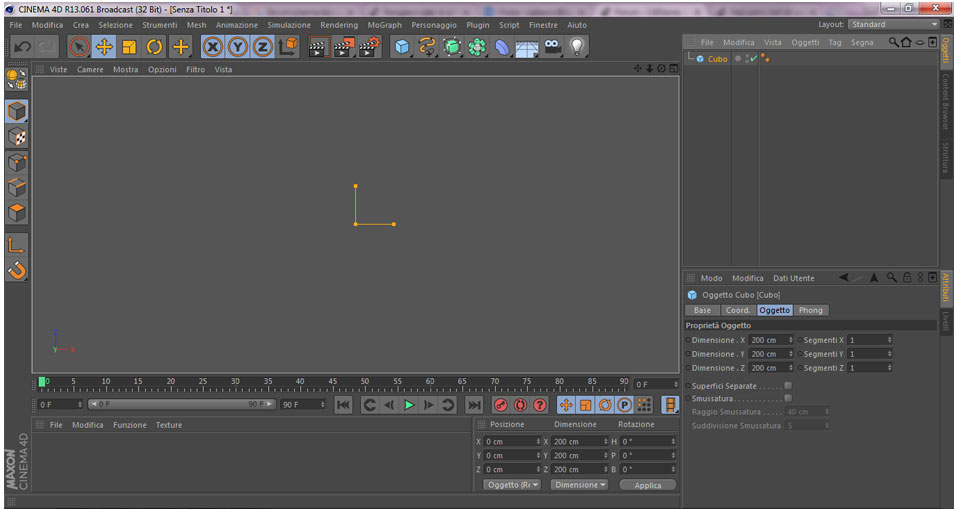Render the current view
The image size is (960, 509).
point(318,47)
